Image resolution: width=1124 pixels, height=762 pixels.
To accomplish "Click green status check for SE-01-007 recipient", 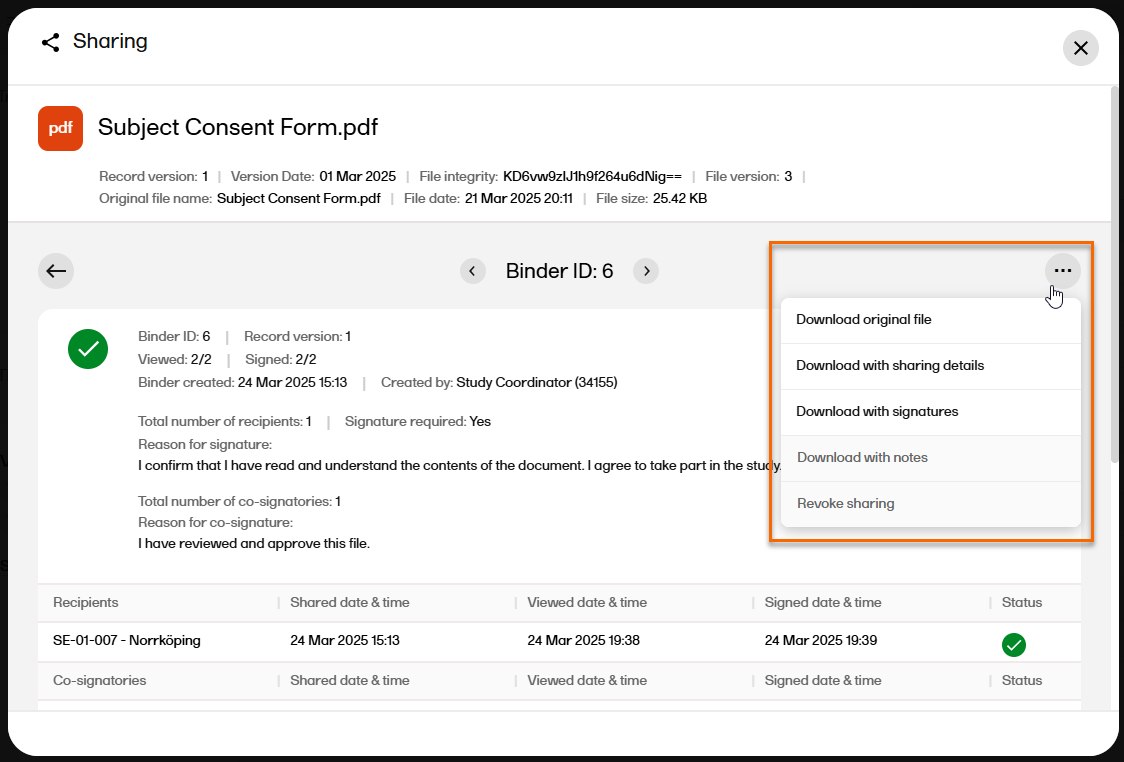I will pos(1013,645).
